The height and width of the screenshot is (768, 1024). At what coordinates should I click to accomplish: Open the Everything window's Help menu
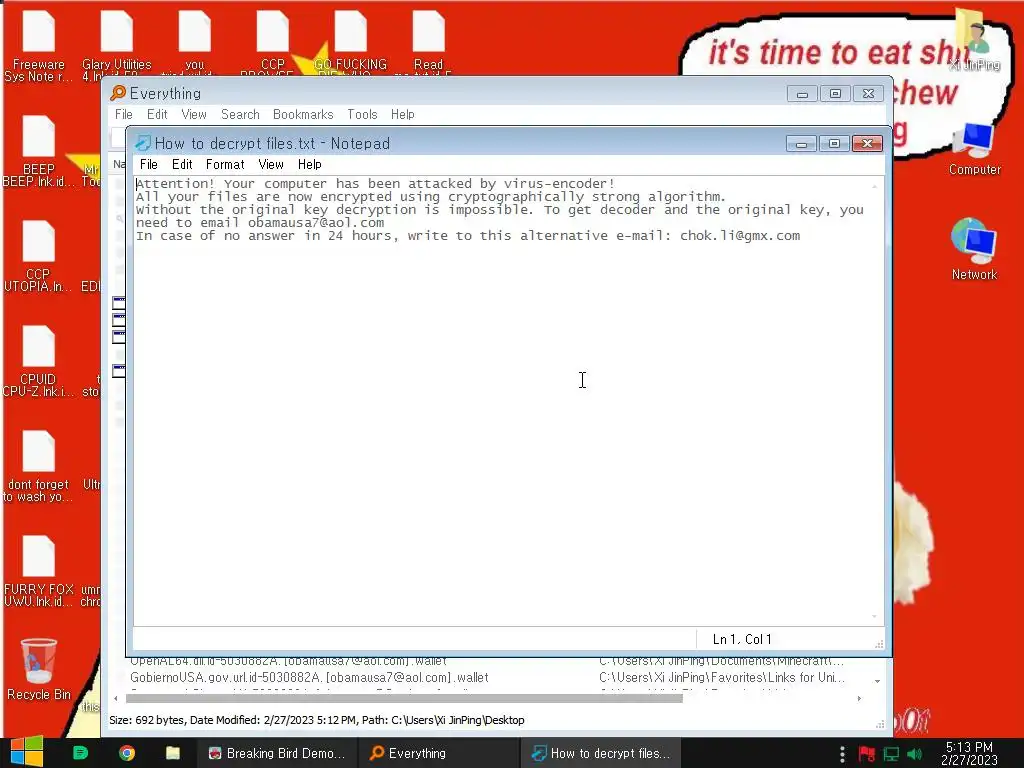coord(403,114)
